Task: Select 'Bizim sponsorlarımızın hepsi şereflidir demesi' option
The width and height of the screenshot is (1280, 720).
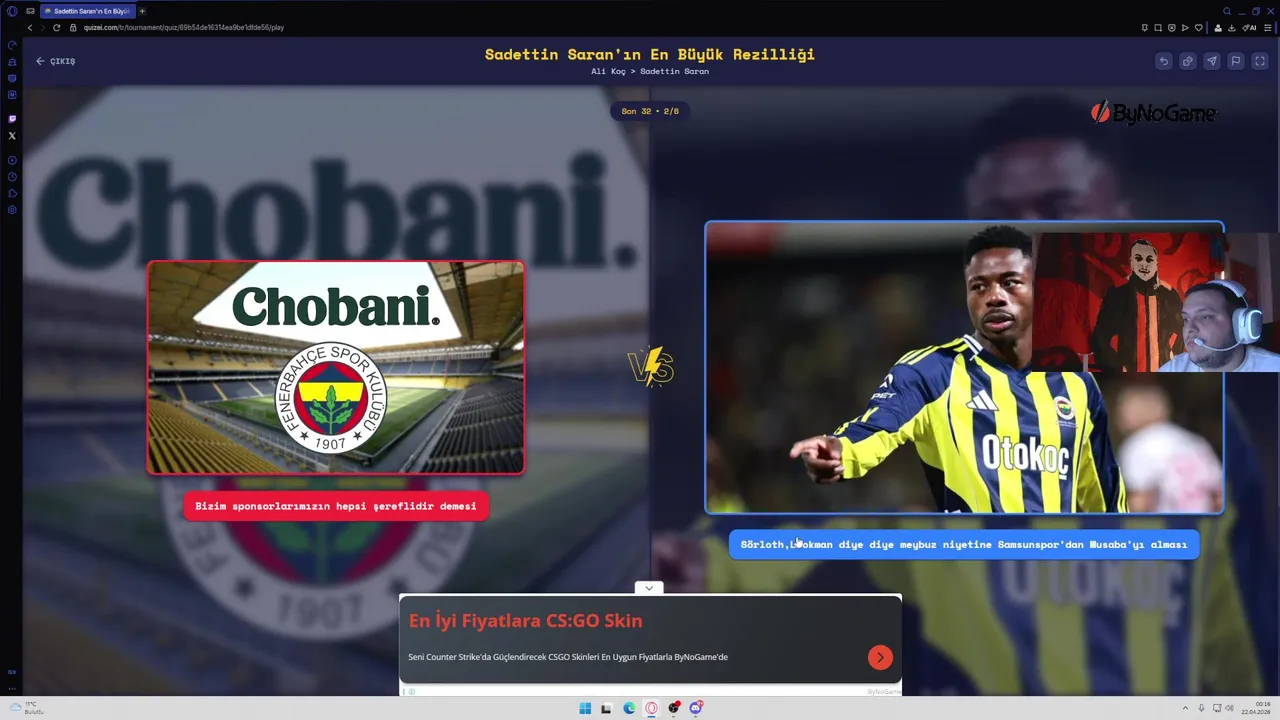Action: pyautogui.click(x=336, y=506)
